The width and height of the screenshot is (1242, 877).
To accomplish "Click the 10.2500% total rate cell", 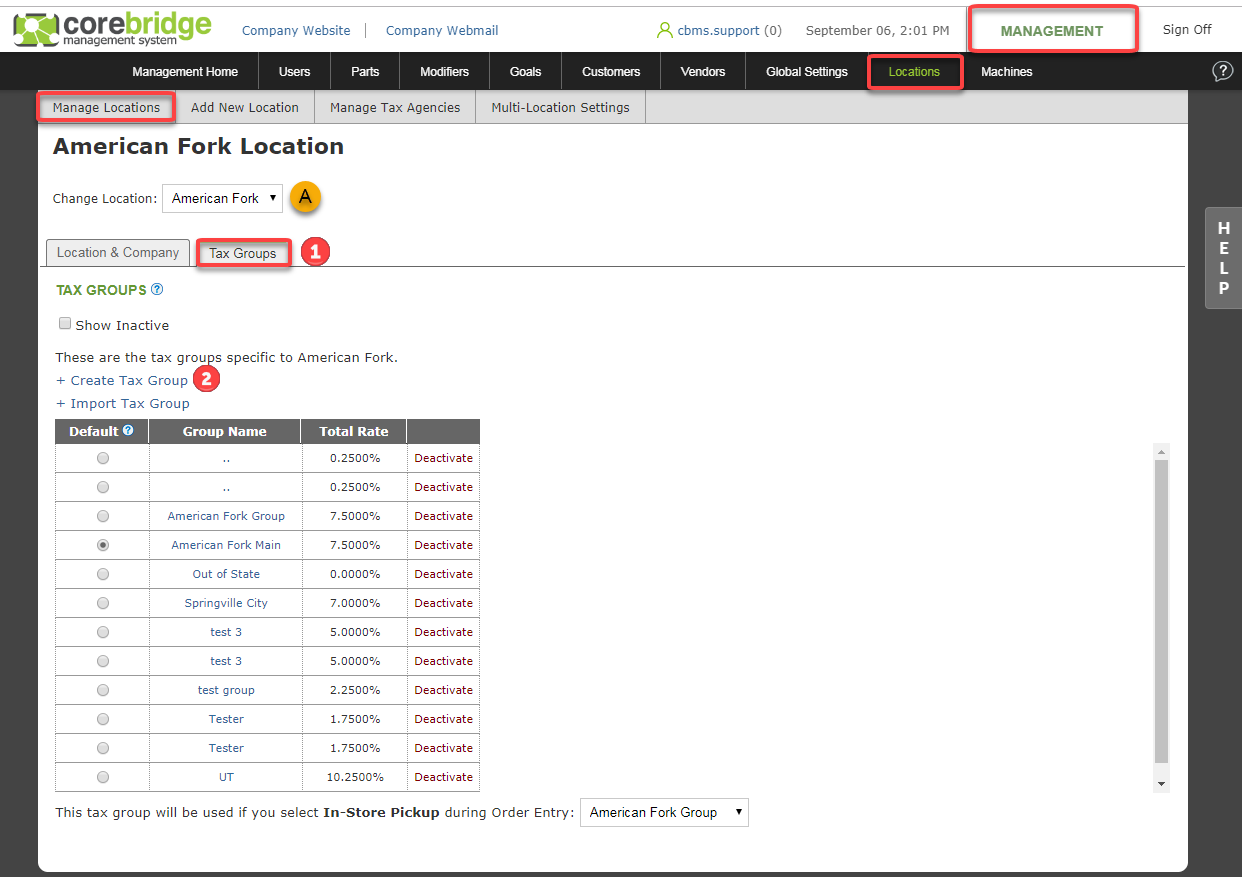I will point(355,777).
